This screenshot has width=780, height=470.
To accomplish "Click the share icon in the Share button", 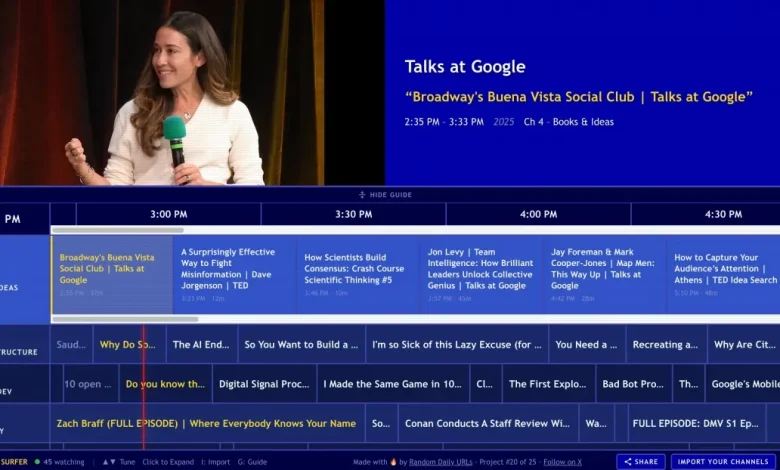I will [x=628, y=462].
